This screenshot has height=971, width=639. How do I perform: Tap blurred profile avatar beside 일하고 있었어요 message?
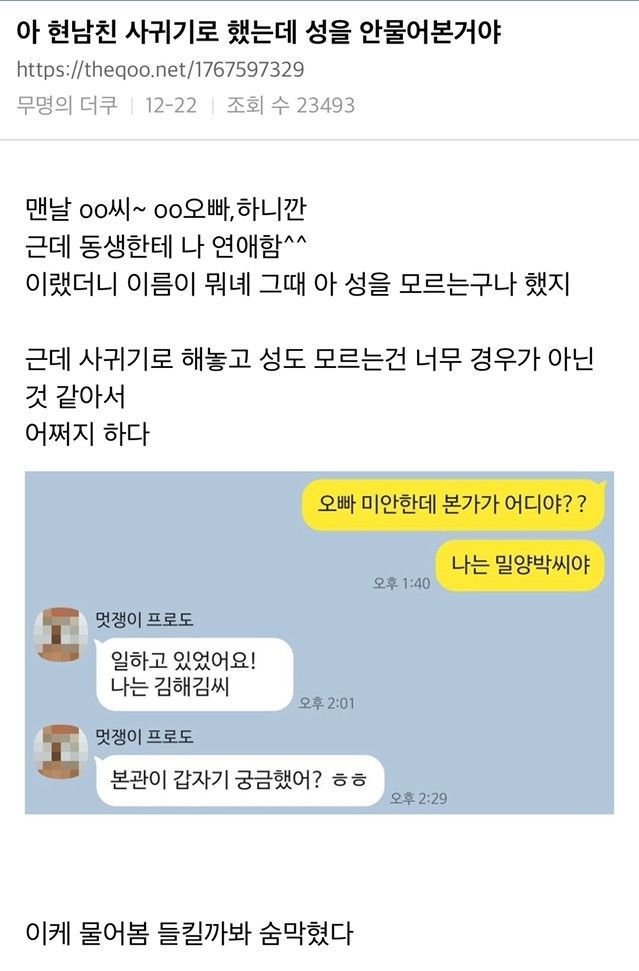pos(60,634)
